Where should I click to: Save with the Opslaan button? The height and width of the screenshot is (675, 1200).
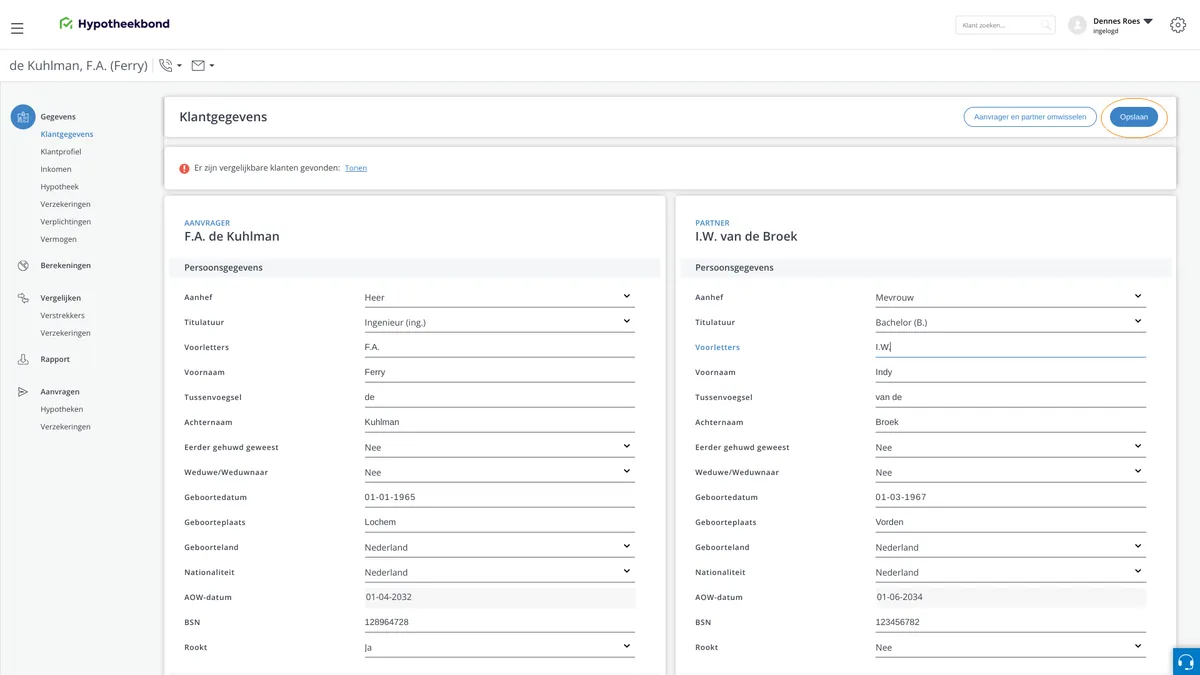(1134, 117)
